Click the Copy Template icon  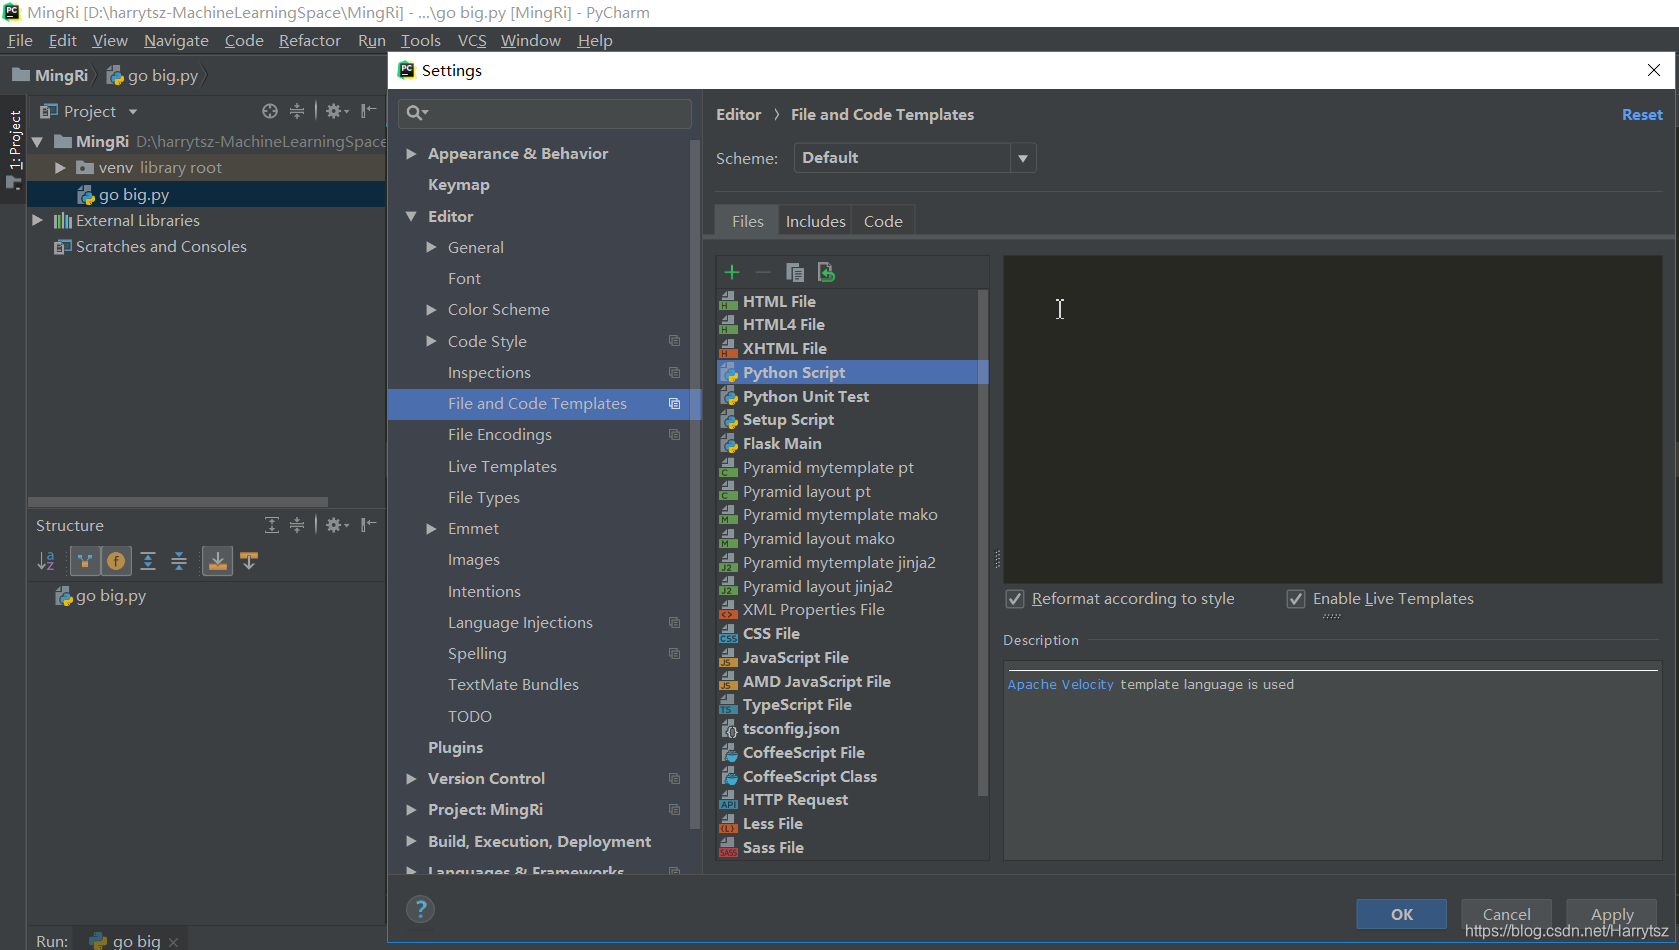pos(795,272)
